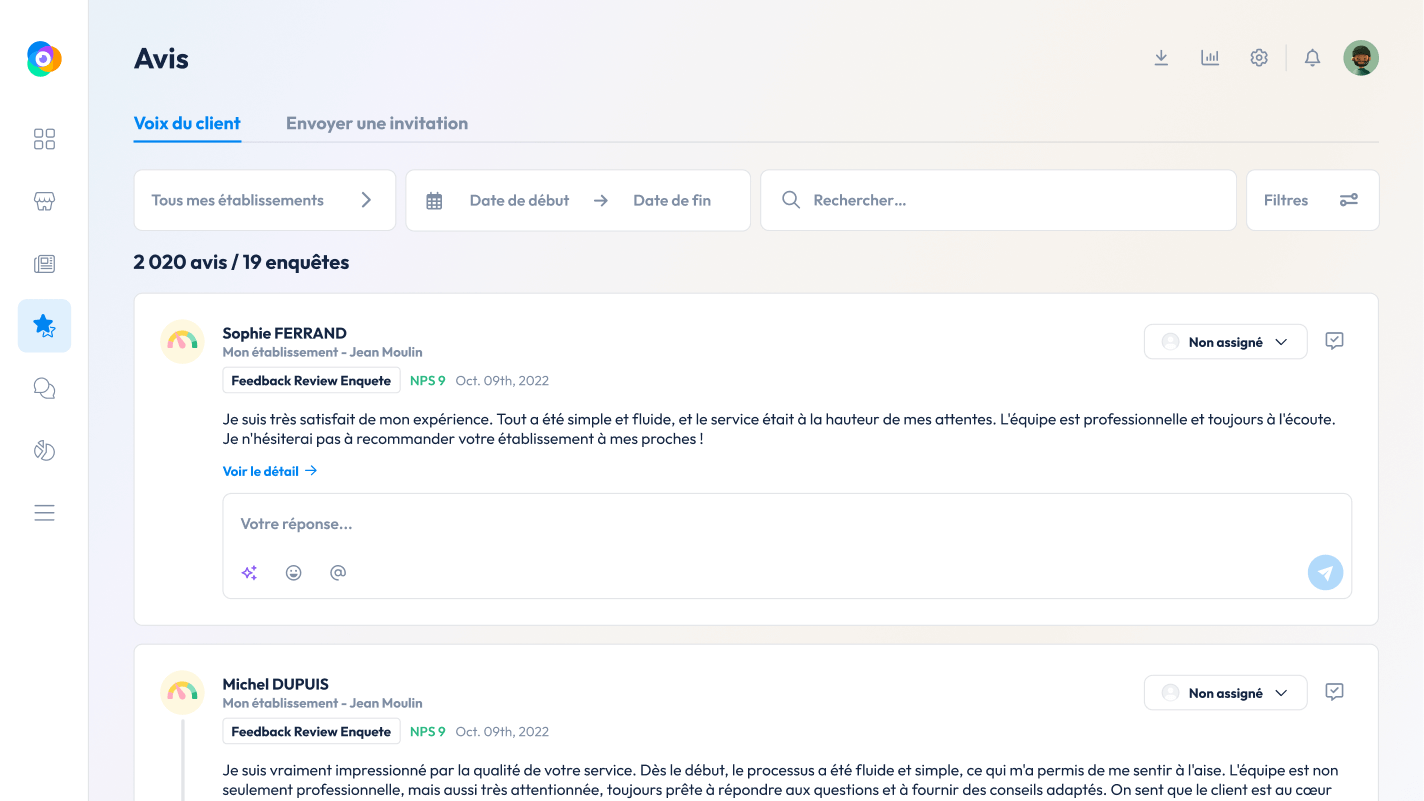This screenshot has width=1424, height=801.
Task: Click the download export icon in header
Action: tap(1161, 58)
